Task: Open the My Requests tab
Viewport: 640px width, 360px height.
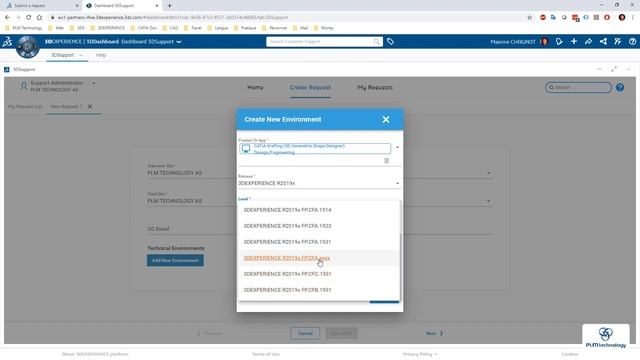Action: coord(375,87)
